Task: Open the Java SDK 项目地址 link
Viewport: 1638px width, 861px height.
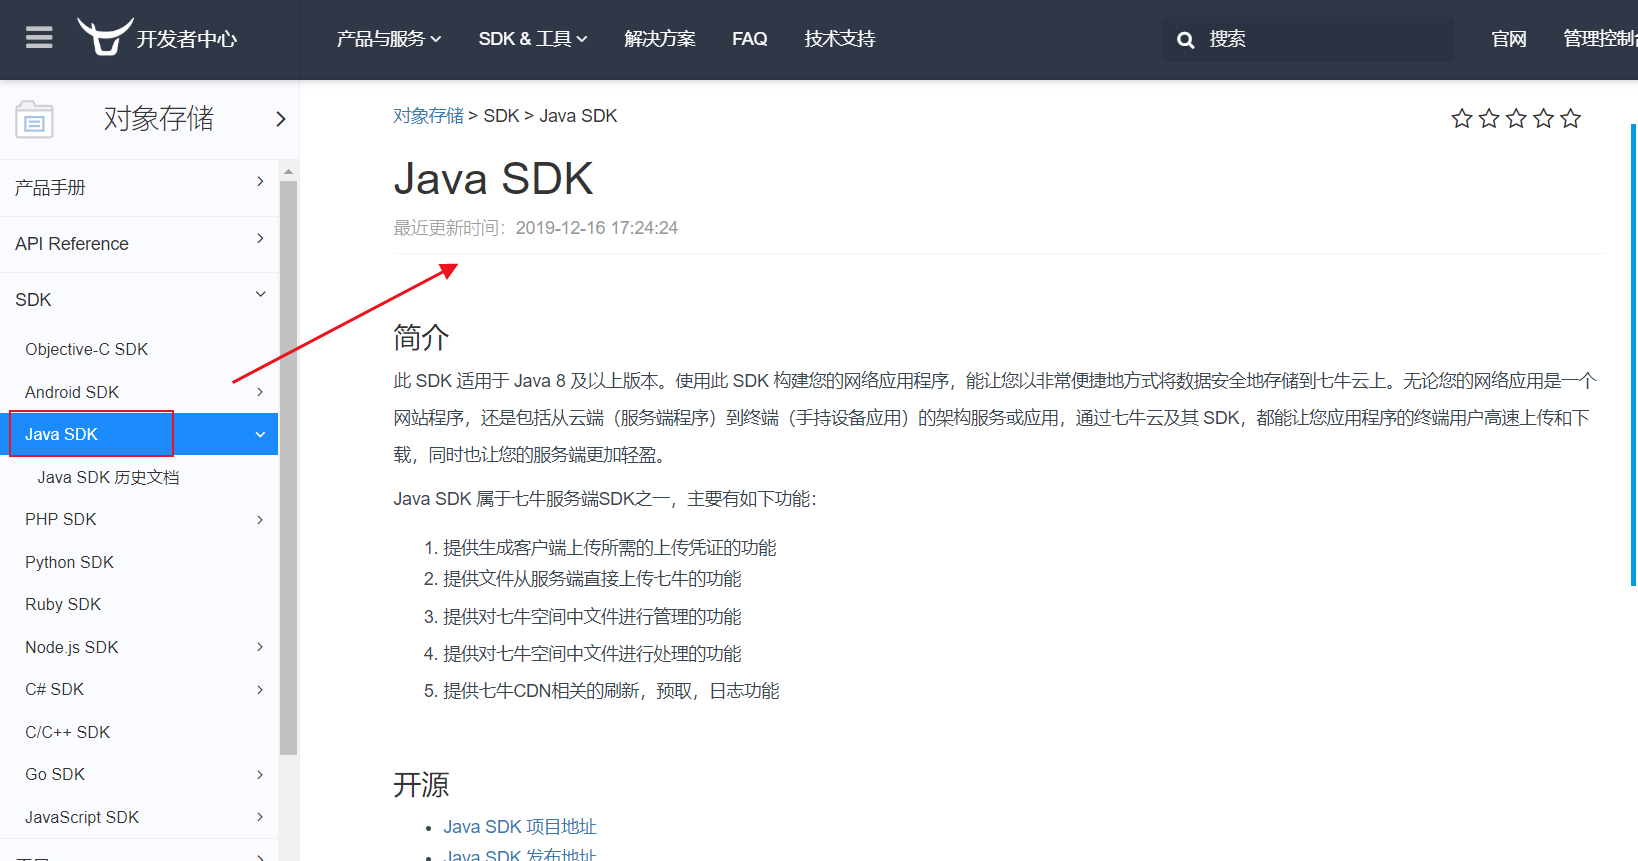Action: 520,827
